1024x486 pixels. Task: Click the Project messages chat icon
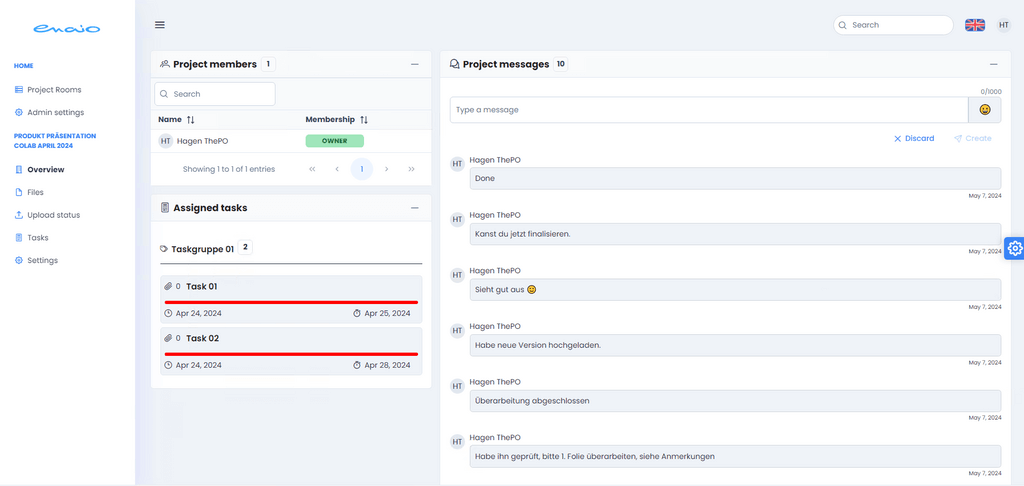coord(455,64)
